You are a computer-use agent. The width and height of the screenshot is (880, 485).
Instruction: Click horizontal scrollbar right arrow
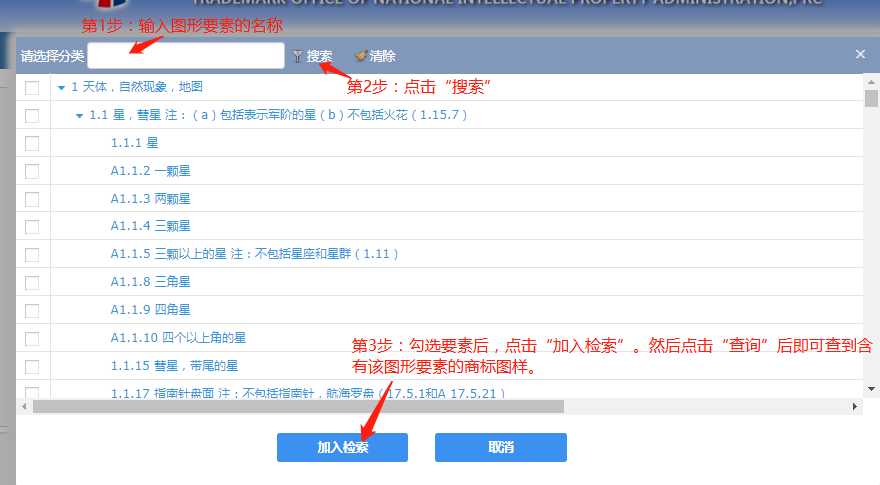pos(855,406)
